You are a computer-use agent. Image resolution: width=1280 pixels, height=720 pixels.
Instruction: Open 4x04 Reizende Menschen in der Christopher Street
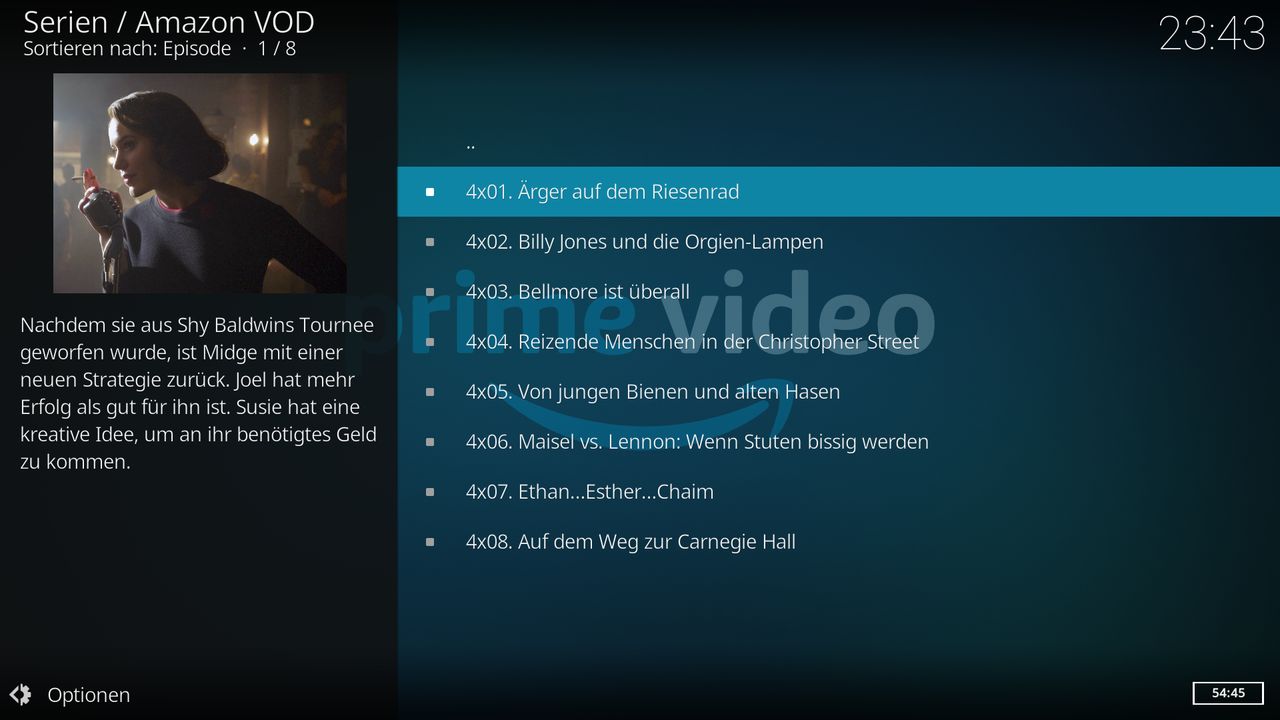838,341
